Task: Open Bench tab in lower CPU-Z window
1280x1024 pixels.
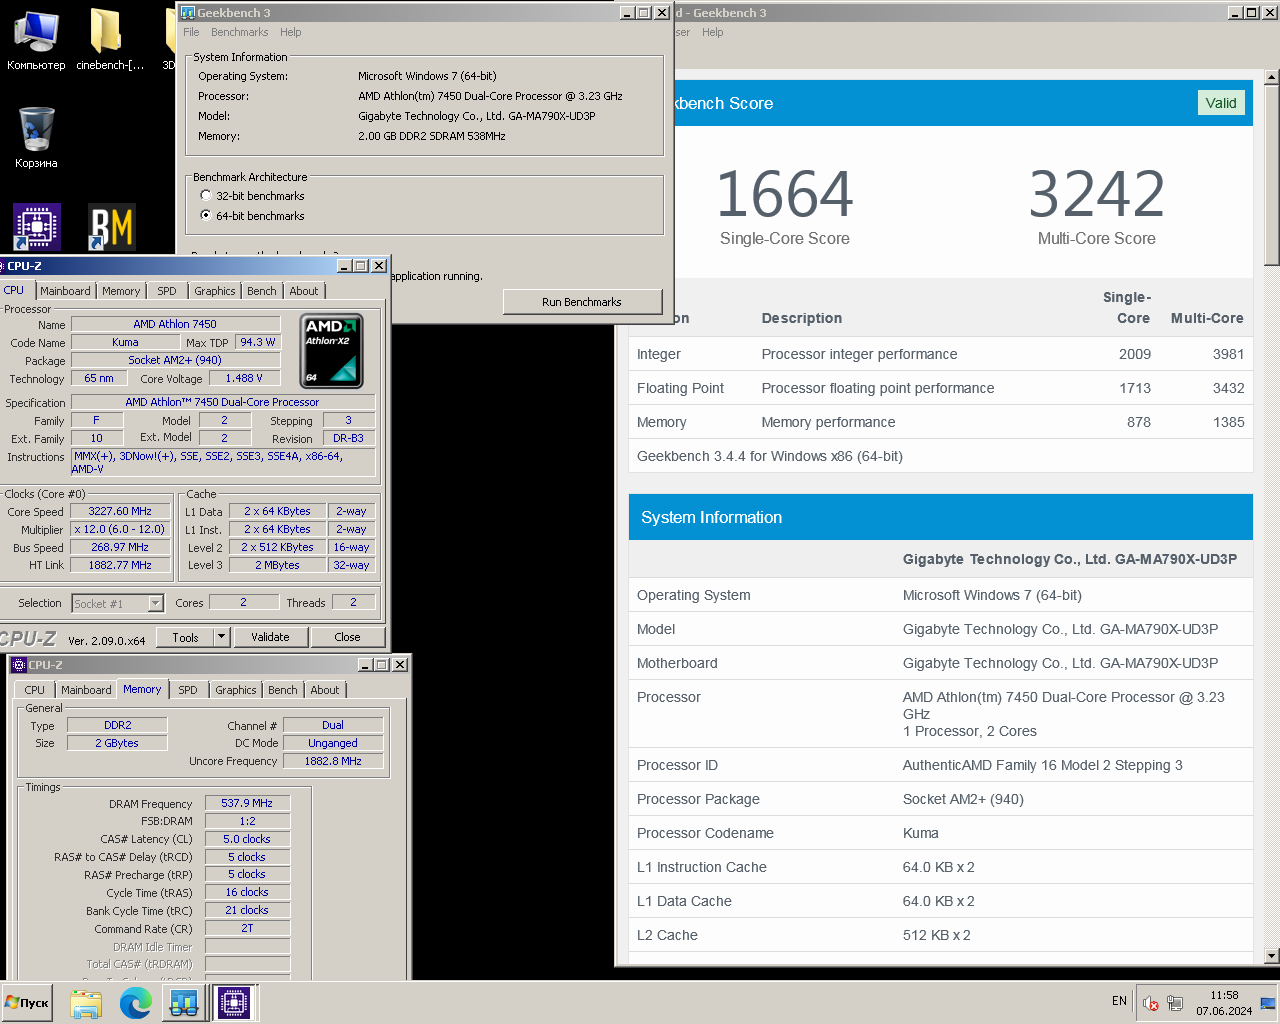Action: pyautogui.click(x=283, y=690)
